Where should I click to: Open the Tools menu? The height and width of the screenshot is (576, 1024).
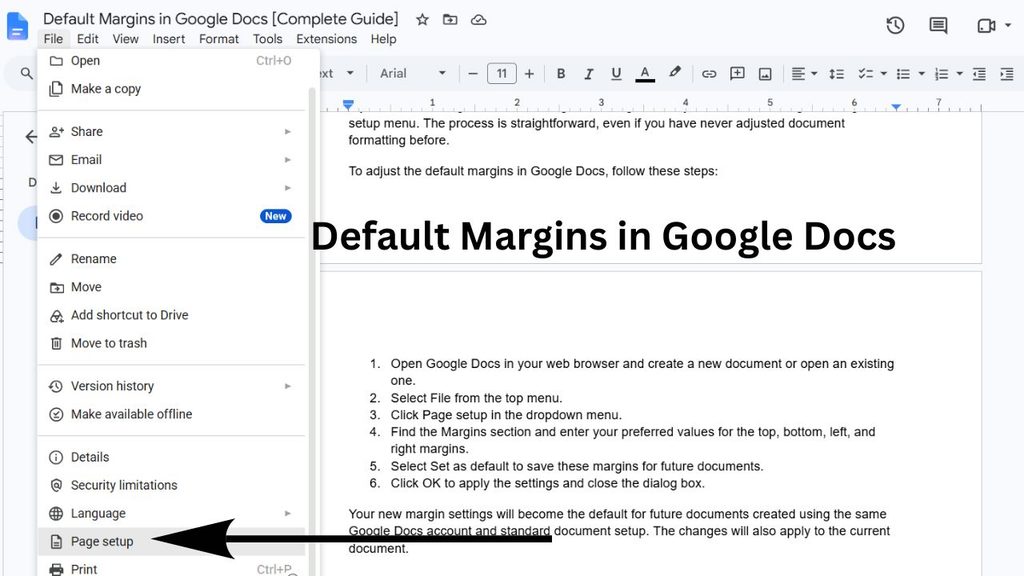(x=268, y=39)
